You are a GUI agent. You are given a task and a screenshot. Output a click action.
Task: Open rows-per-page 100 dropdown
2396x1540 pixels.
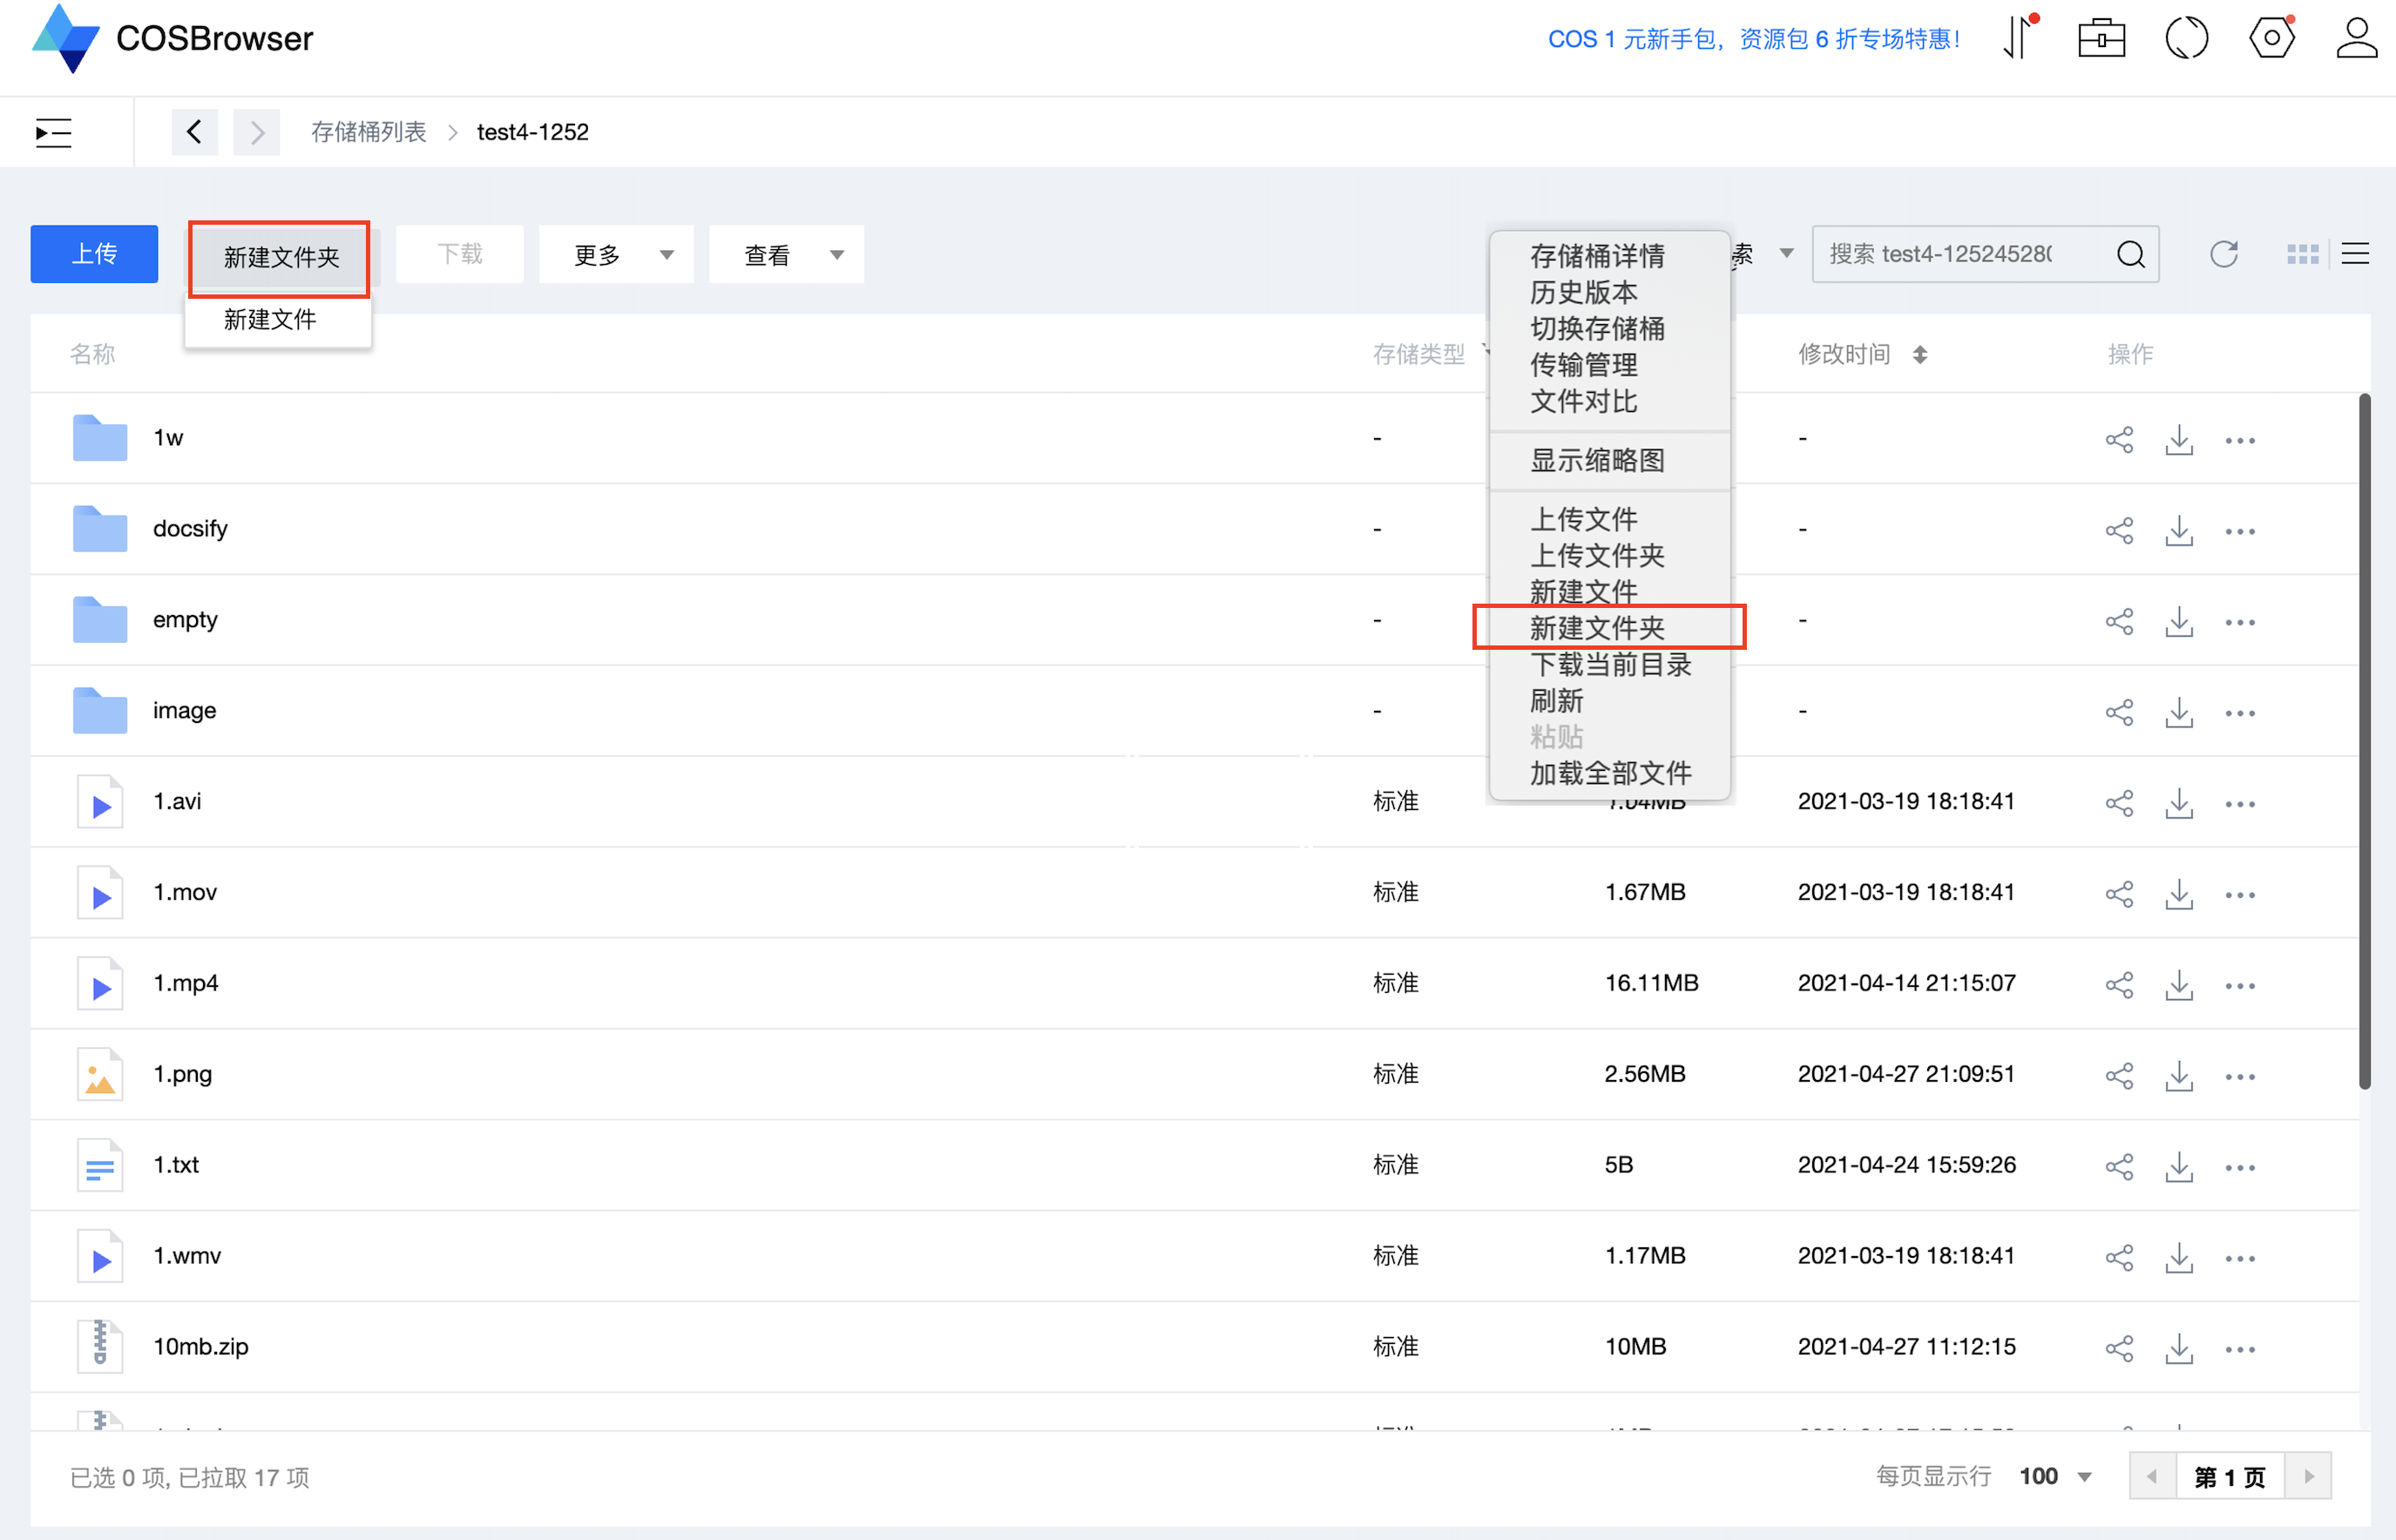click(x=2056, y=1476)
